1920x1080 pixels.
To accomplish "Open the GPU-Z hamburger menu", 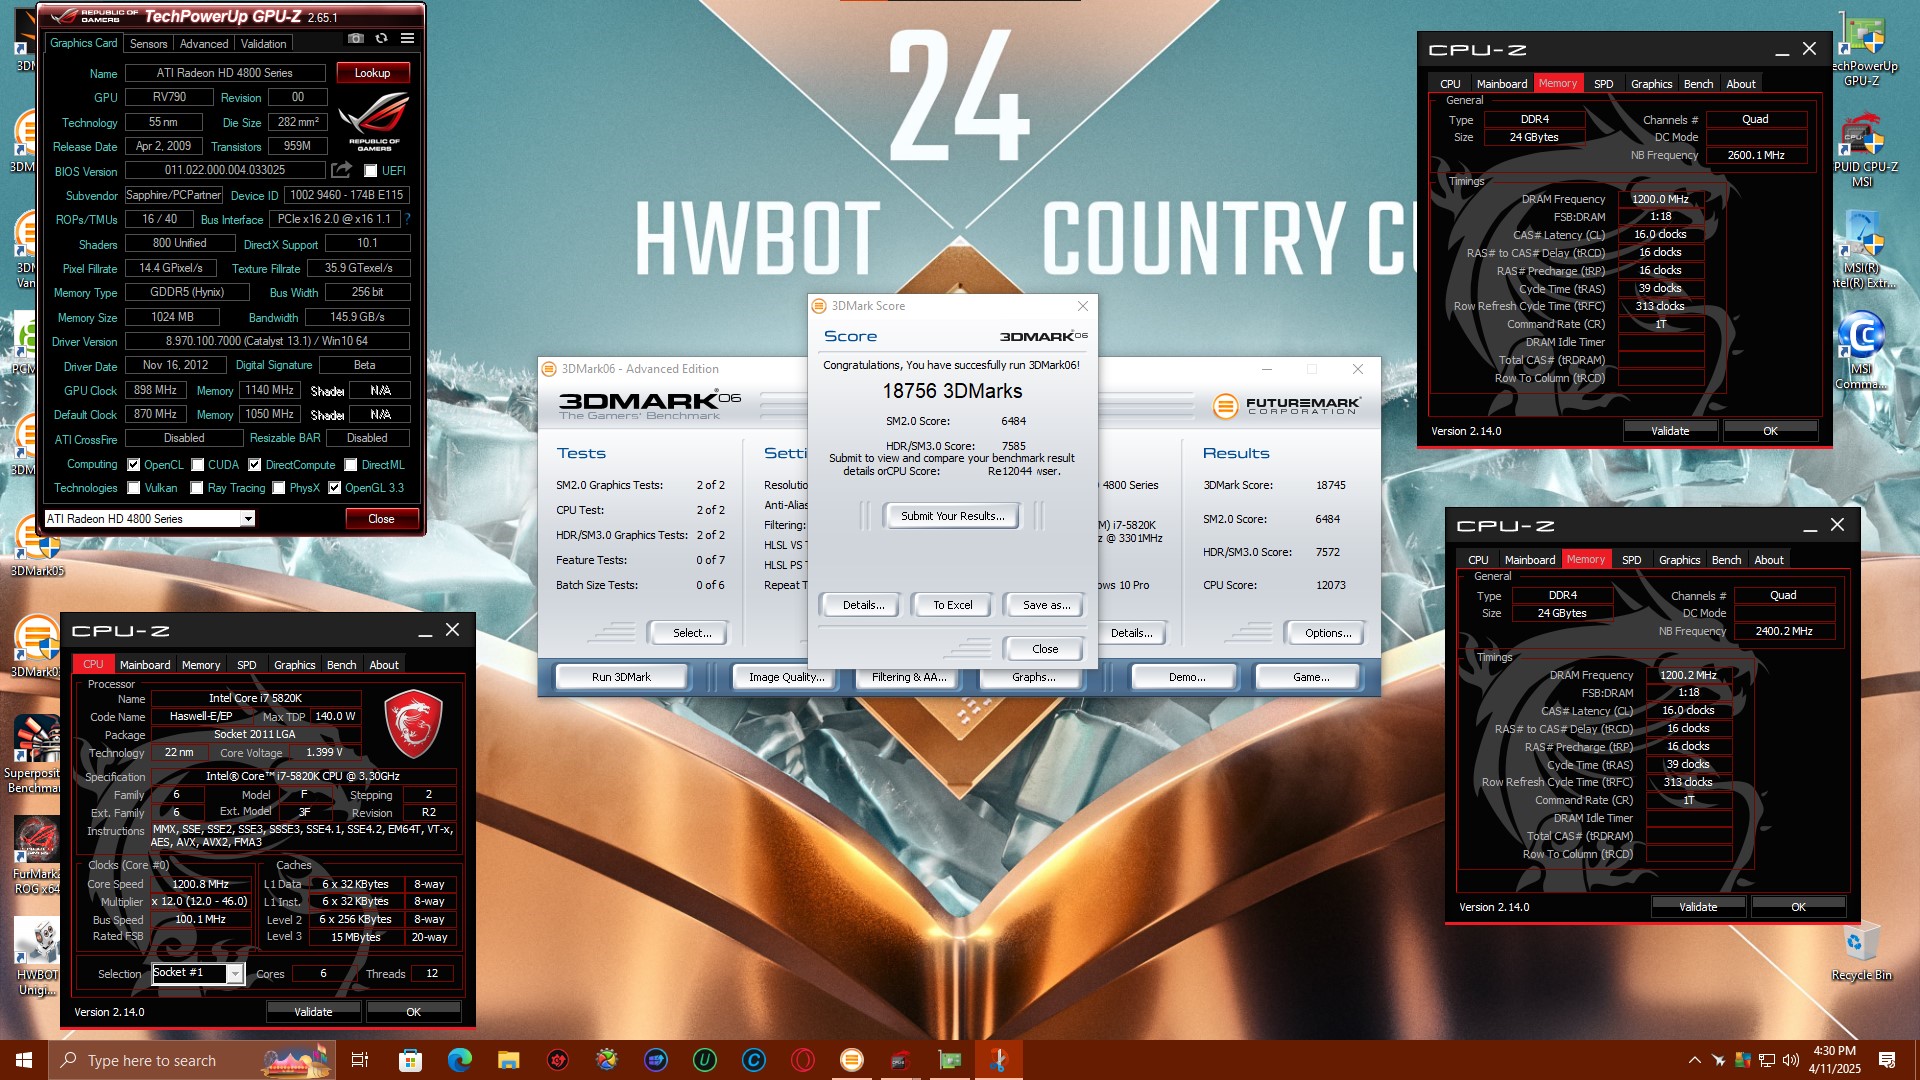I will (407, 39).
